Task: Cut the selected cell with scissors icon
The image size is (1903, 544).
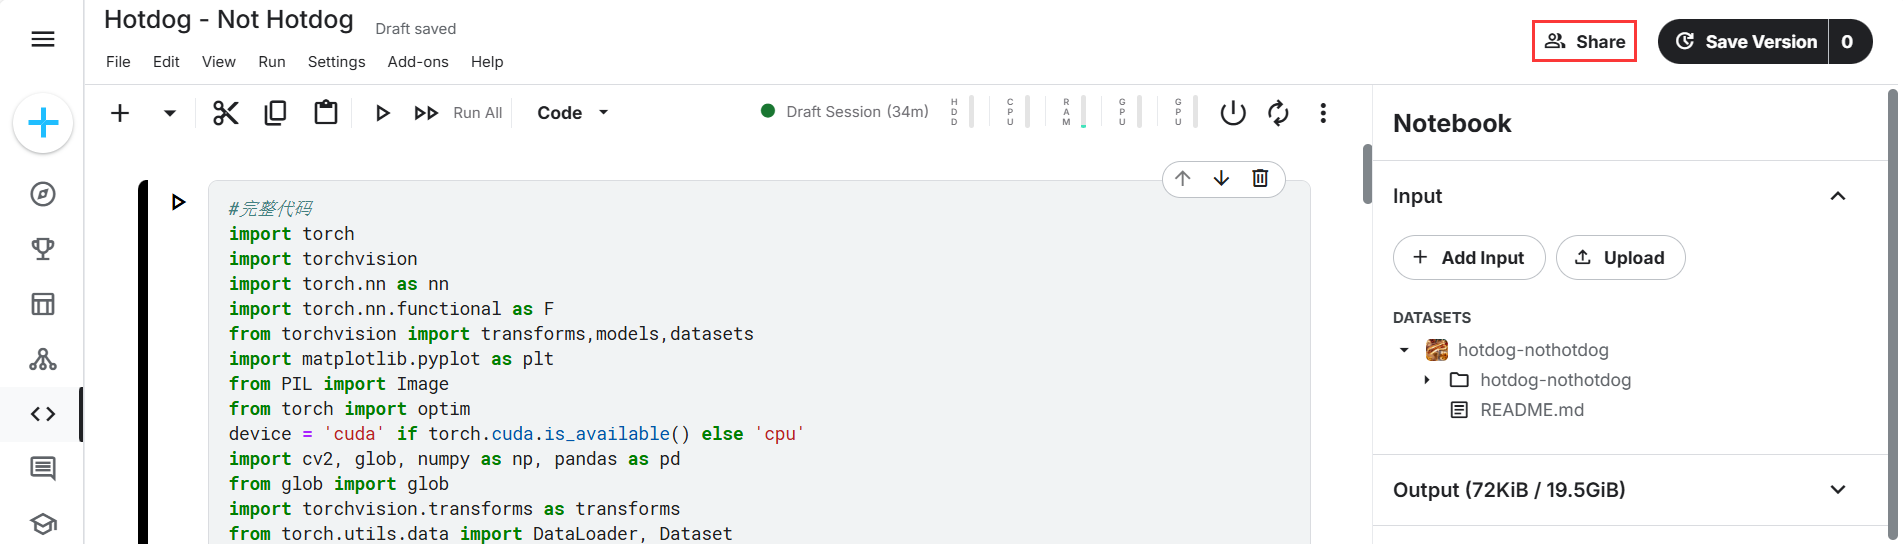Action: click(226, 113)
